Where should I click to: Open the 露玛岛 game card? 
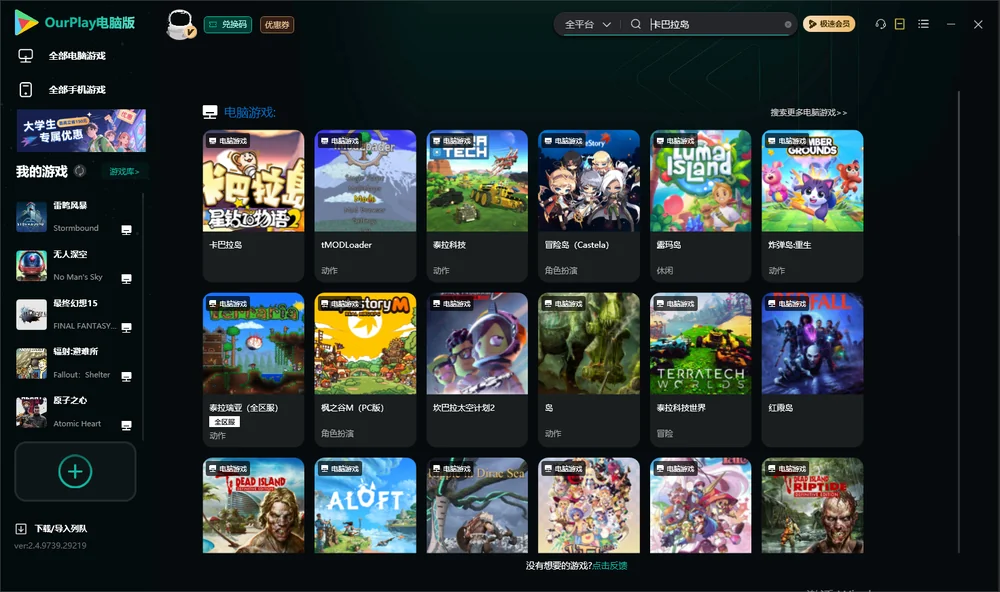pyautogui.click(x=701, y=206)
